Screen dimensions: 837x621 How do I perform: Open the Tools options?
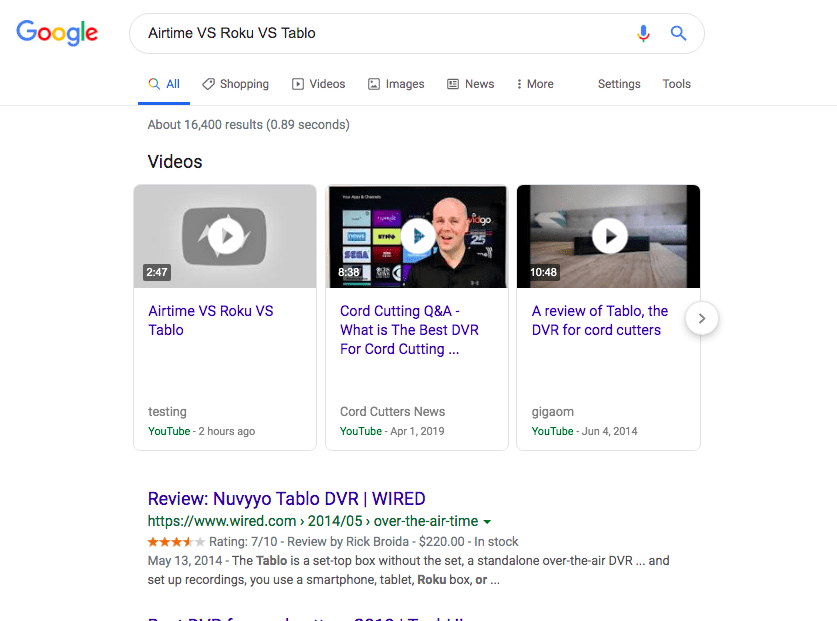pyautogui.click(x=676, y=84)
